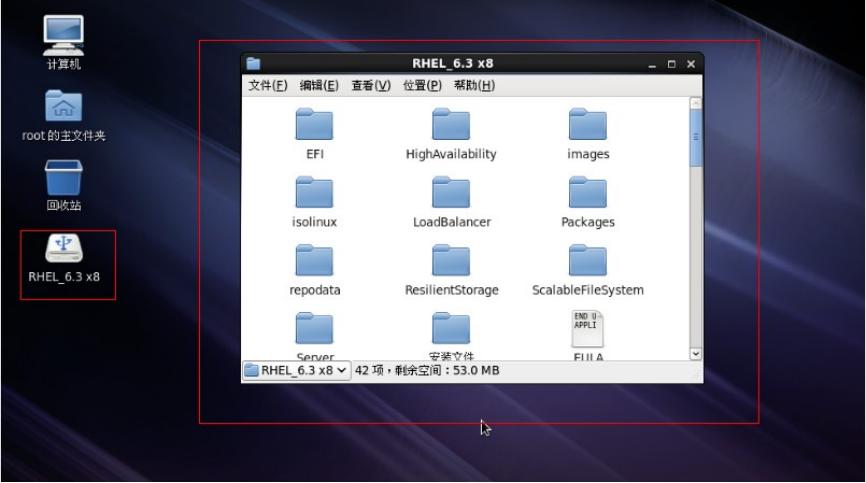Open the EFI folder icon
This screenshot has width=866, height=483.
[314, 124]
